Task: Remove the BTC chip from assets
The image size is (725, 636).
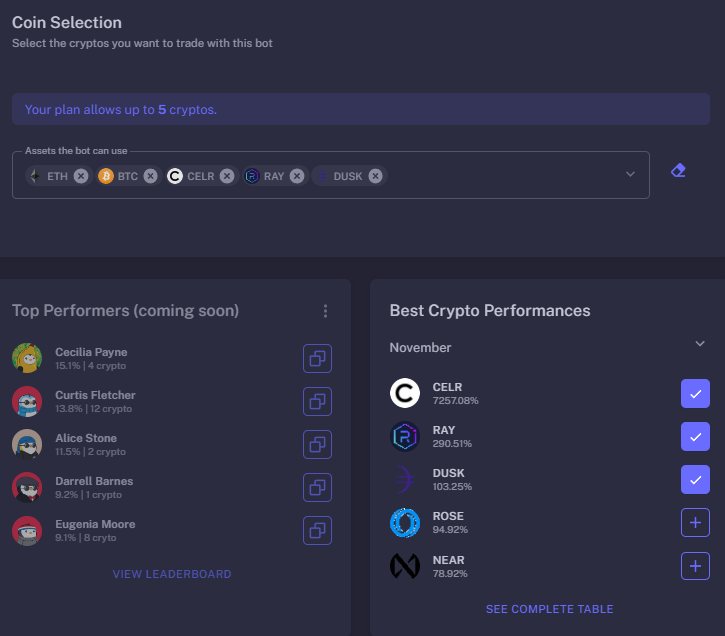Action: pyautogui.click(x=150, y=176)
